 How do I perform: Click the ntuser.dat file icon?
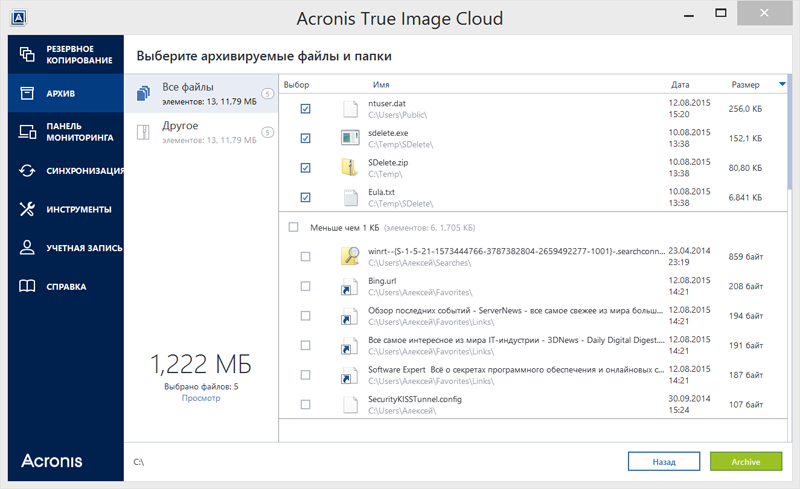(x=350, y=109)
